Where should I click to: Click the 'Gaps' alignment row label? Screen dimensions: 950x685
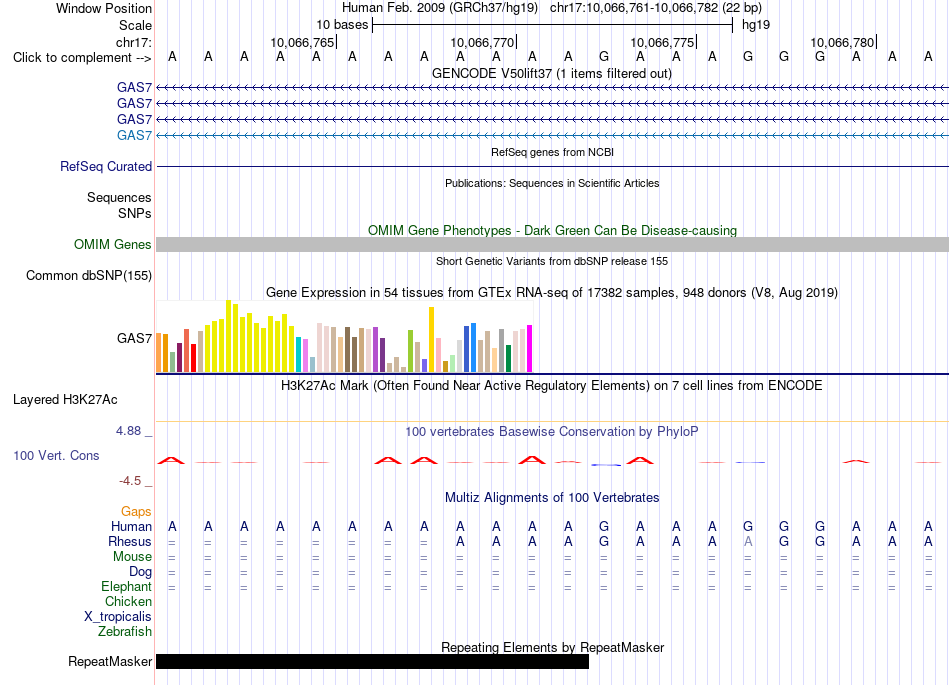click(x=136, y=512)
